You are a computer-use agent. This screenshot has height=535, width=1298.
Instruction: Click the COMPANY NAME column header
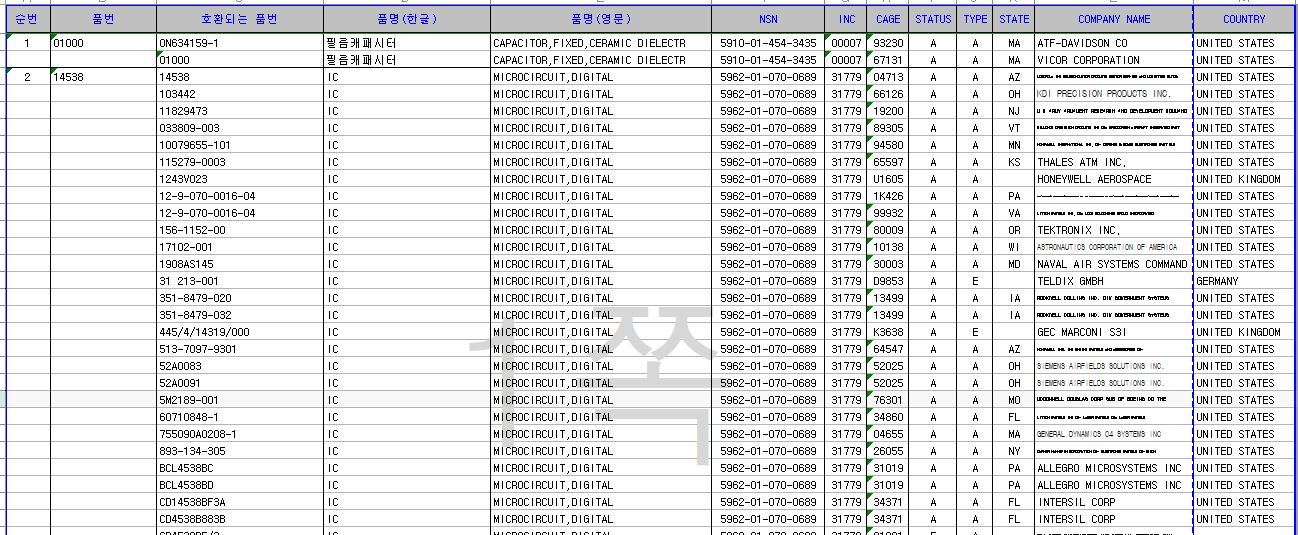tap(1114, 19)
